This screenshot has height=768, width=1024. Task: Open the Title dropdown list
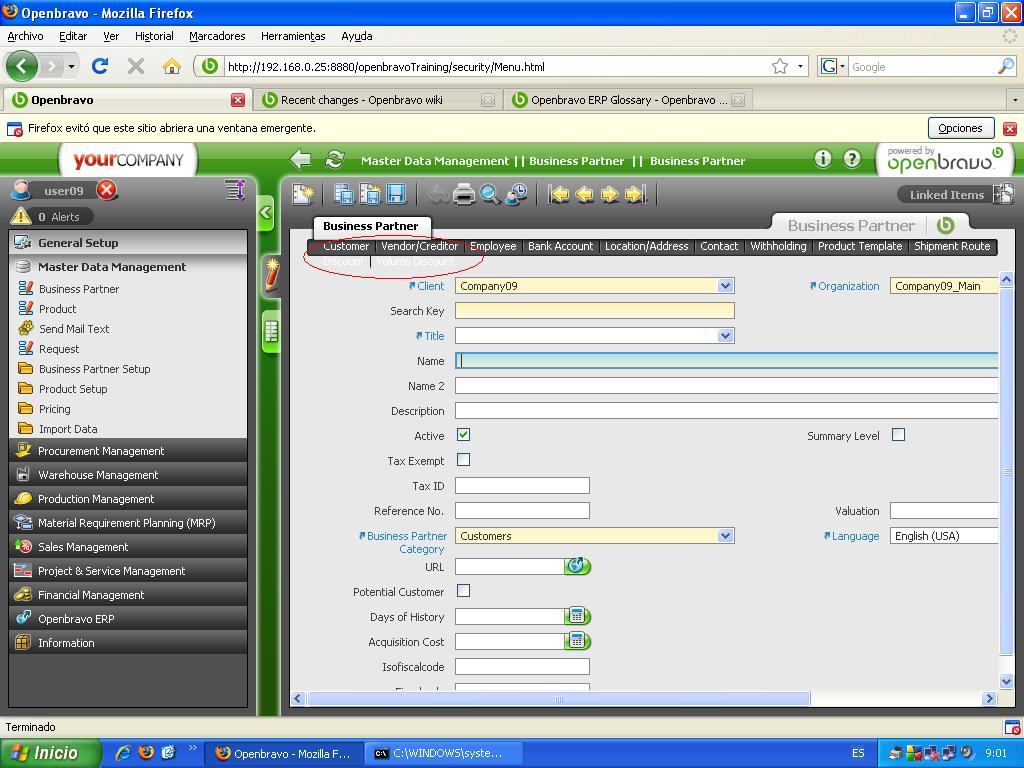coord(725,336)
